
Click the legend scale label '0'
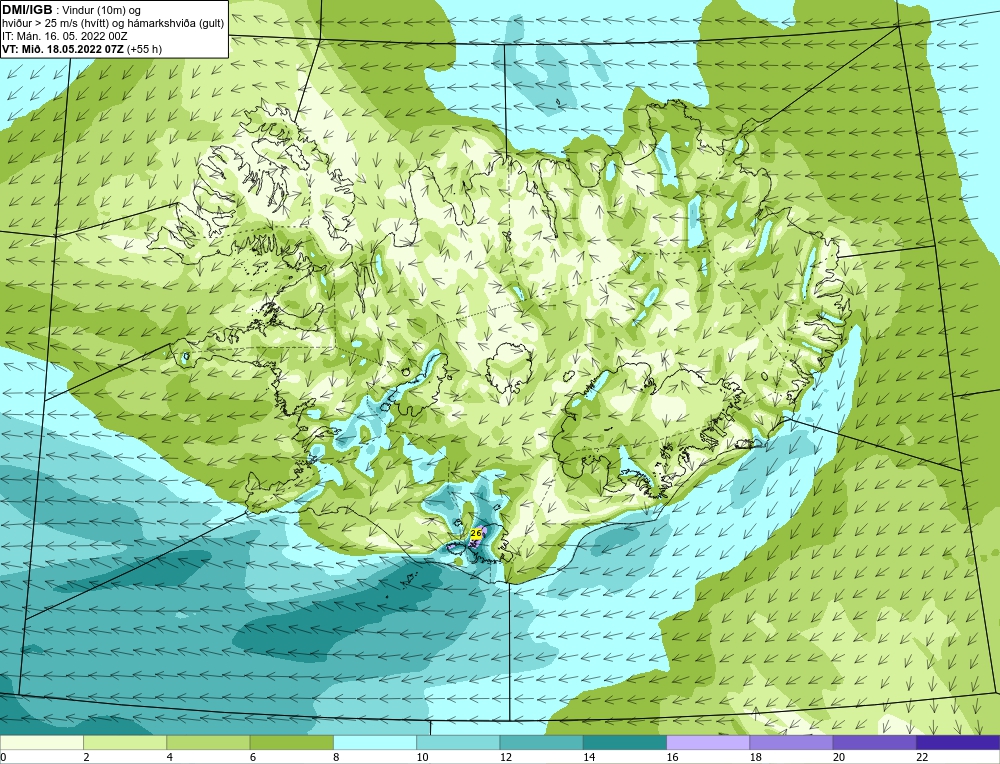(x=3, y=757)
